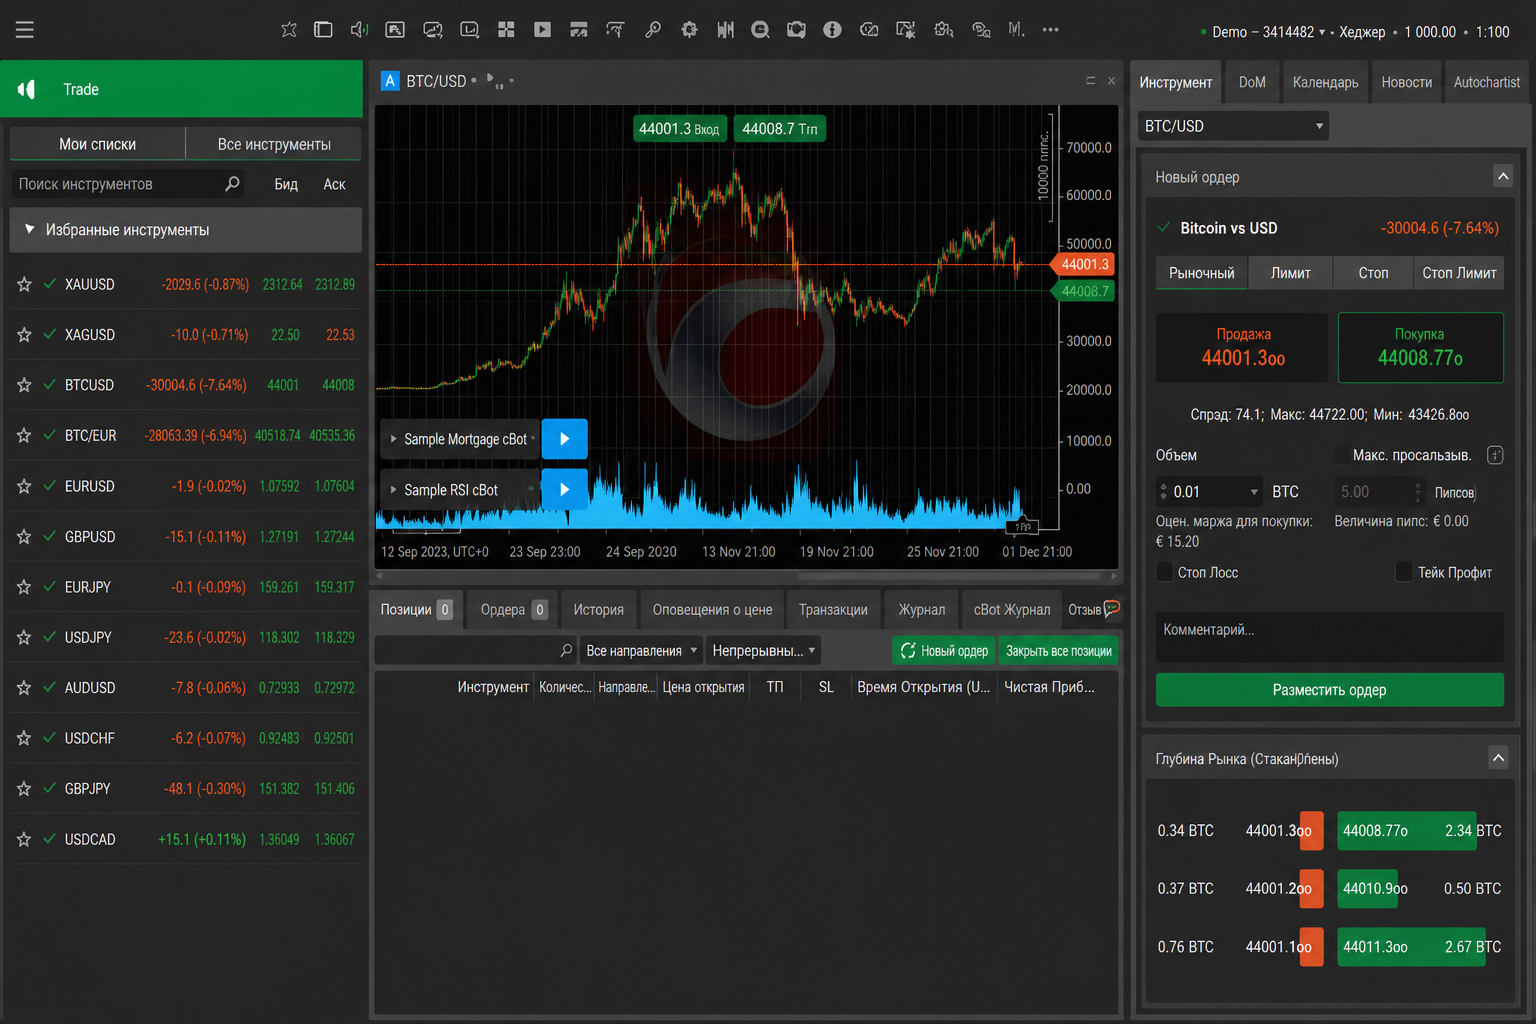Open the gear settings icon in toolbar
Image resolution: width=1536 pixels, height=1024 pixels.
[689, 30]
